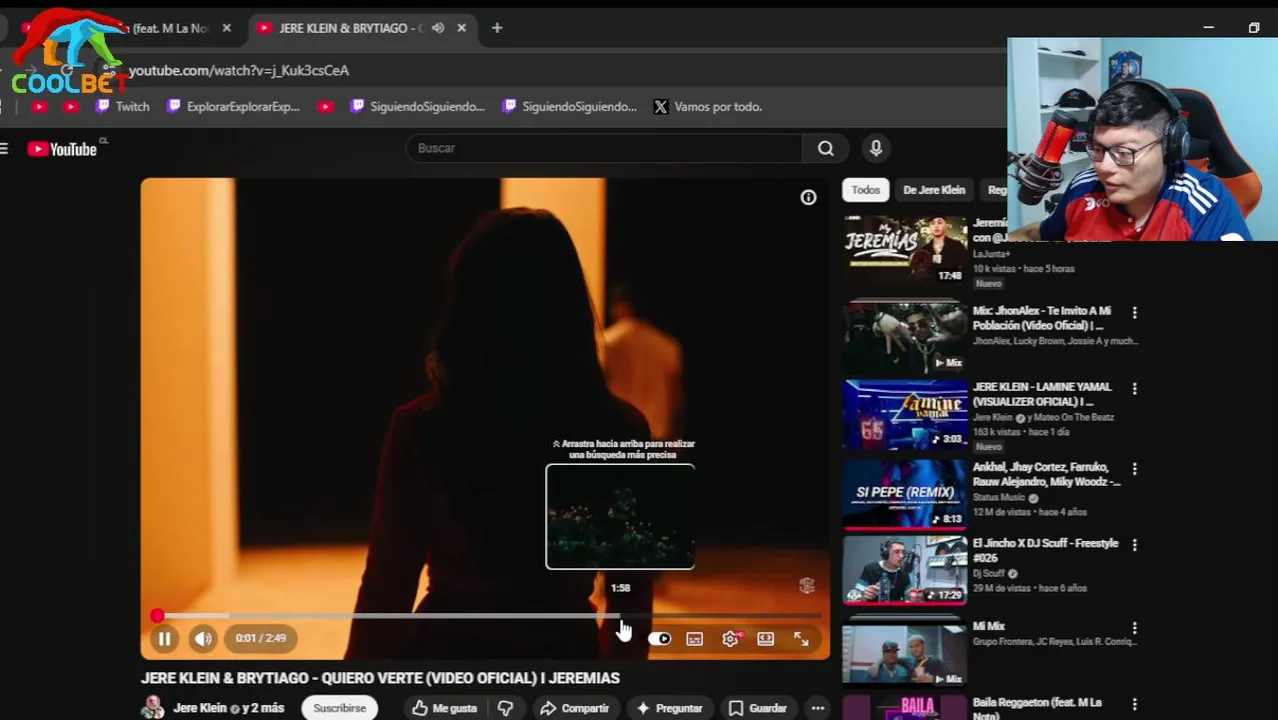Close the first browser tab
Image resolution: width=1278 pixels, height=720 pixels.
226,28
